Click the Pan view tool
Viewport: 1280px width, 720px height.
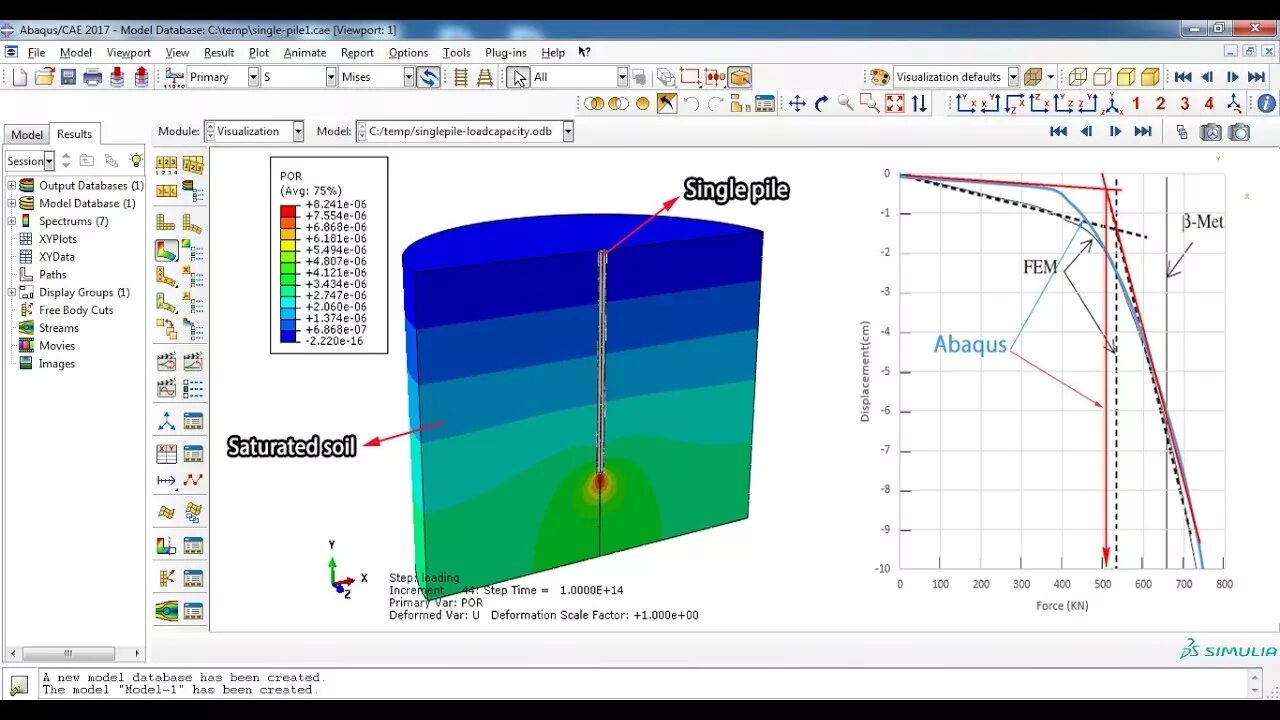pyautogui.click(x=797, y=103)
